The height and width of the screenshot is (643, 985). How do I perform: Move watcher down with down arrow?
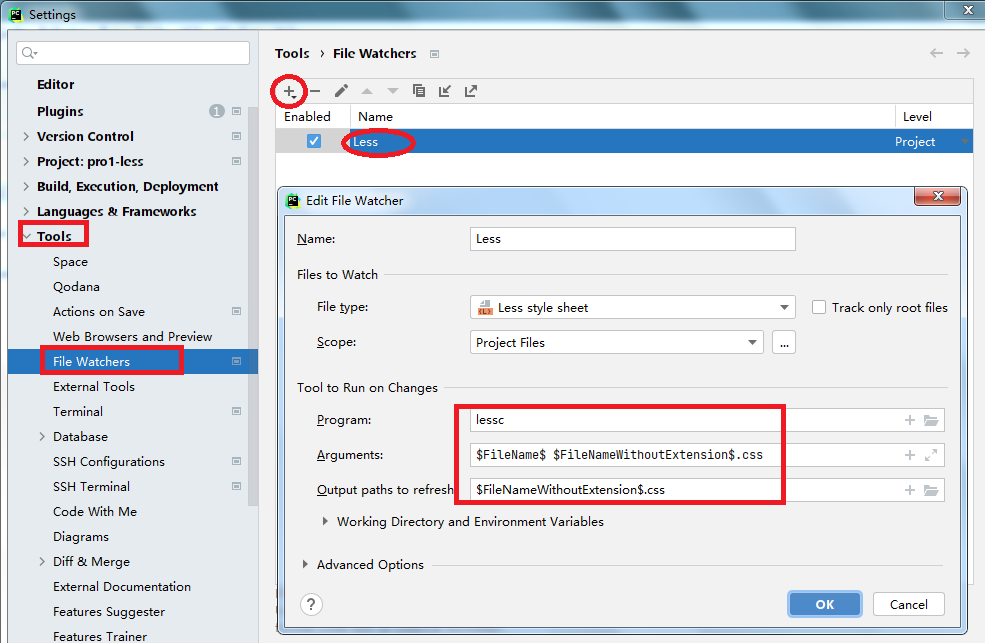pos(393,92)
